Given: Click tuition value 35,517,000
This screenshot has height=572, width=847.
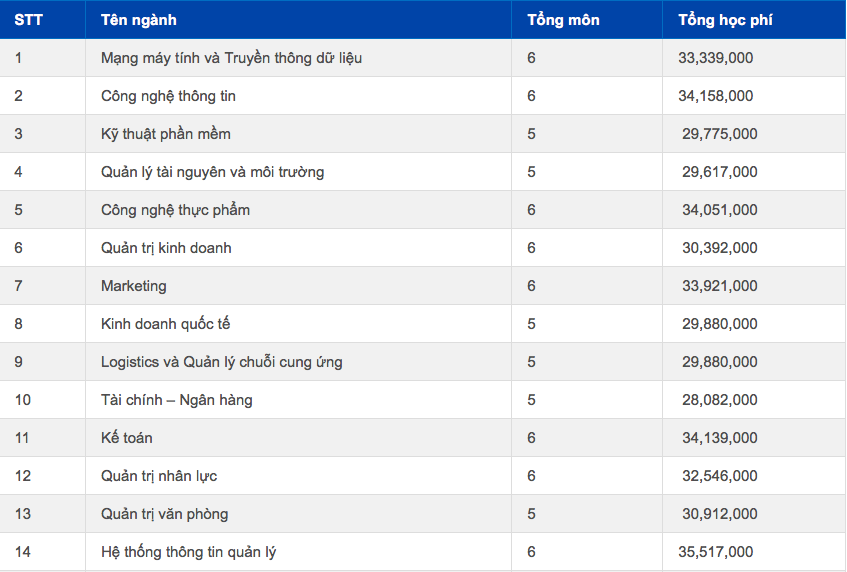Looking at the screenshot, I should click(715, 552).
